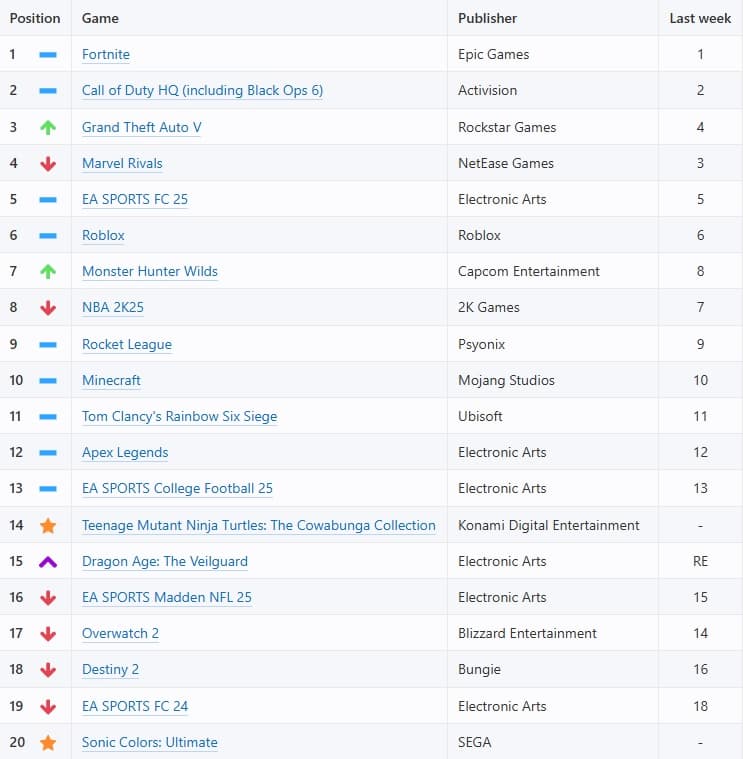
Task: Click the blue dash icon next to Fortnite
Action: pyautogui.click(x=48, y=55)
